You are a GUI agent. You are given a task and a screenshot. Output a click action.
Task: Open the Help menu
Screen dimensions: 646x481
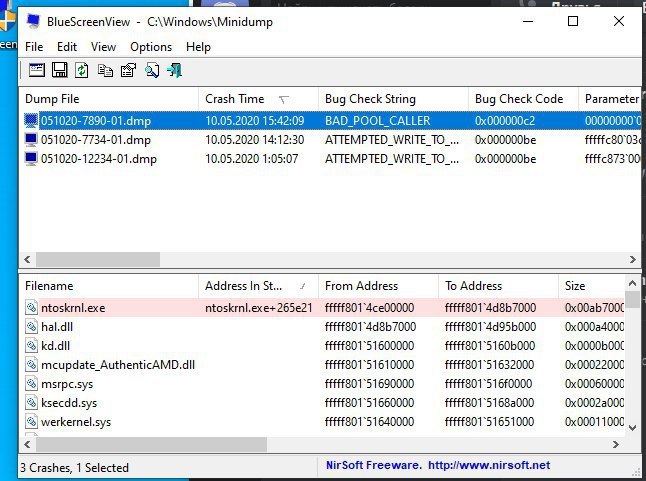tap(198, 47)
